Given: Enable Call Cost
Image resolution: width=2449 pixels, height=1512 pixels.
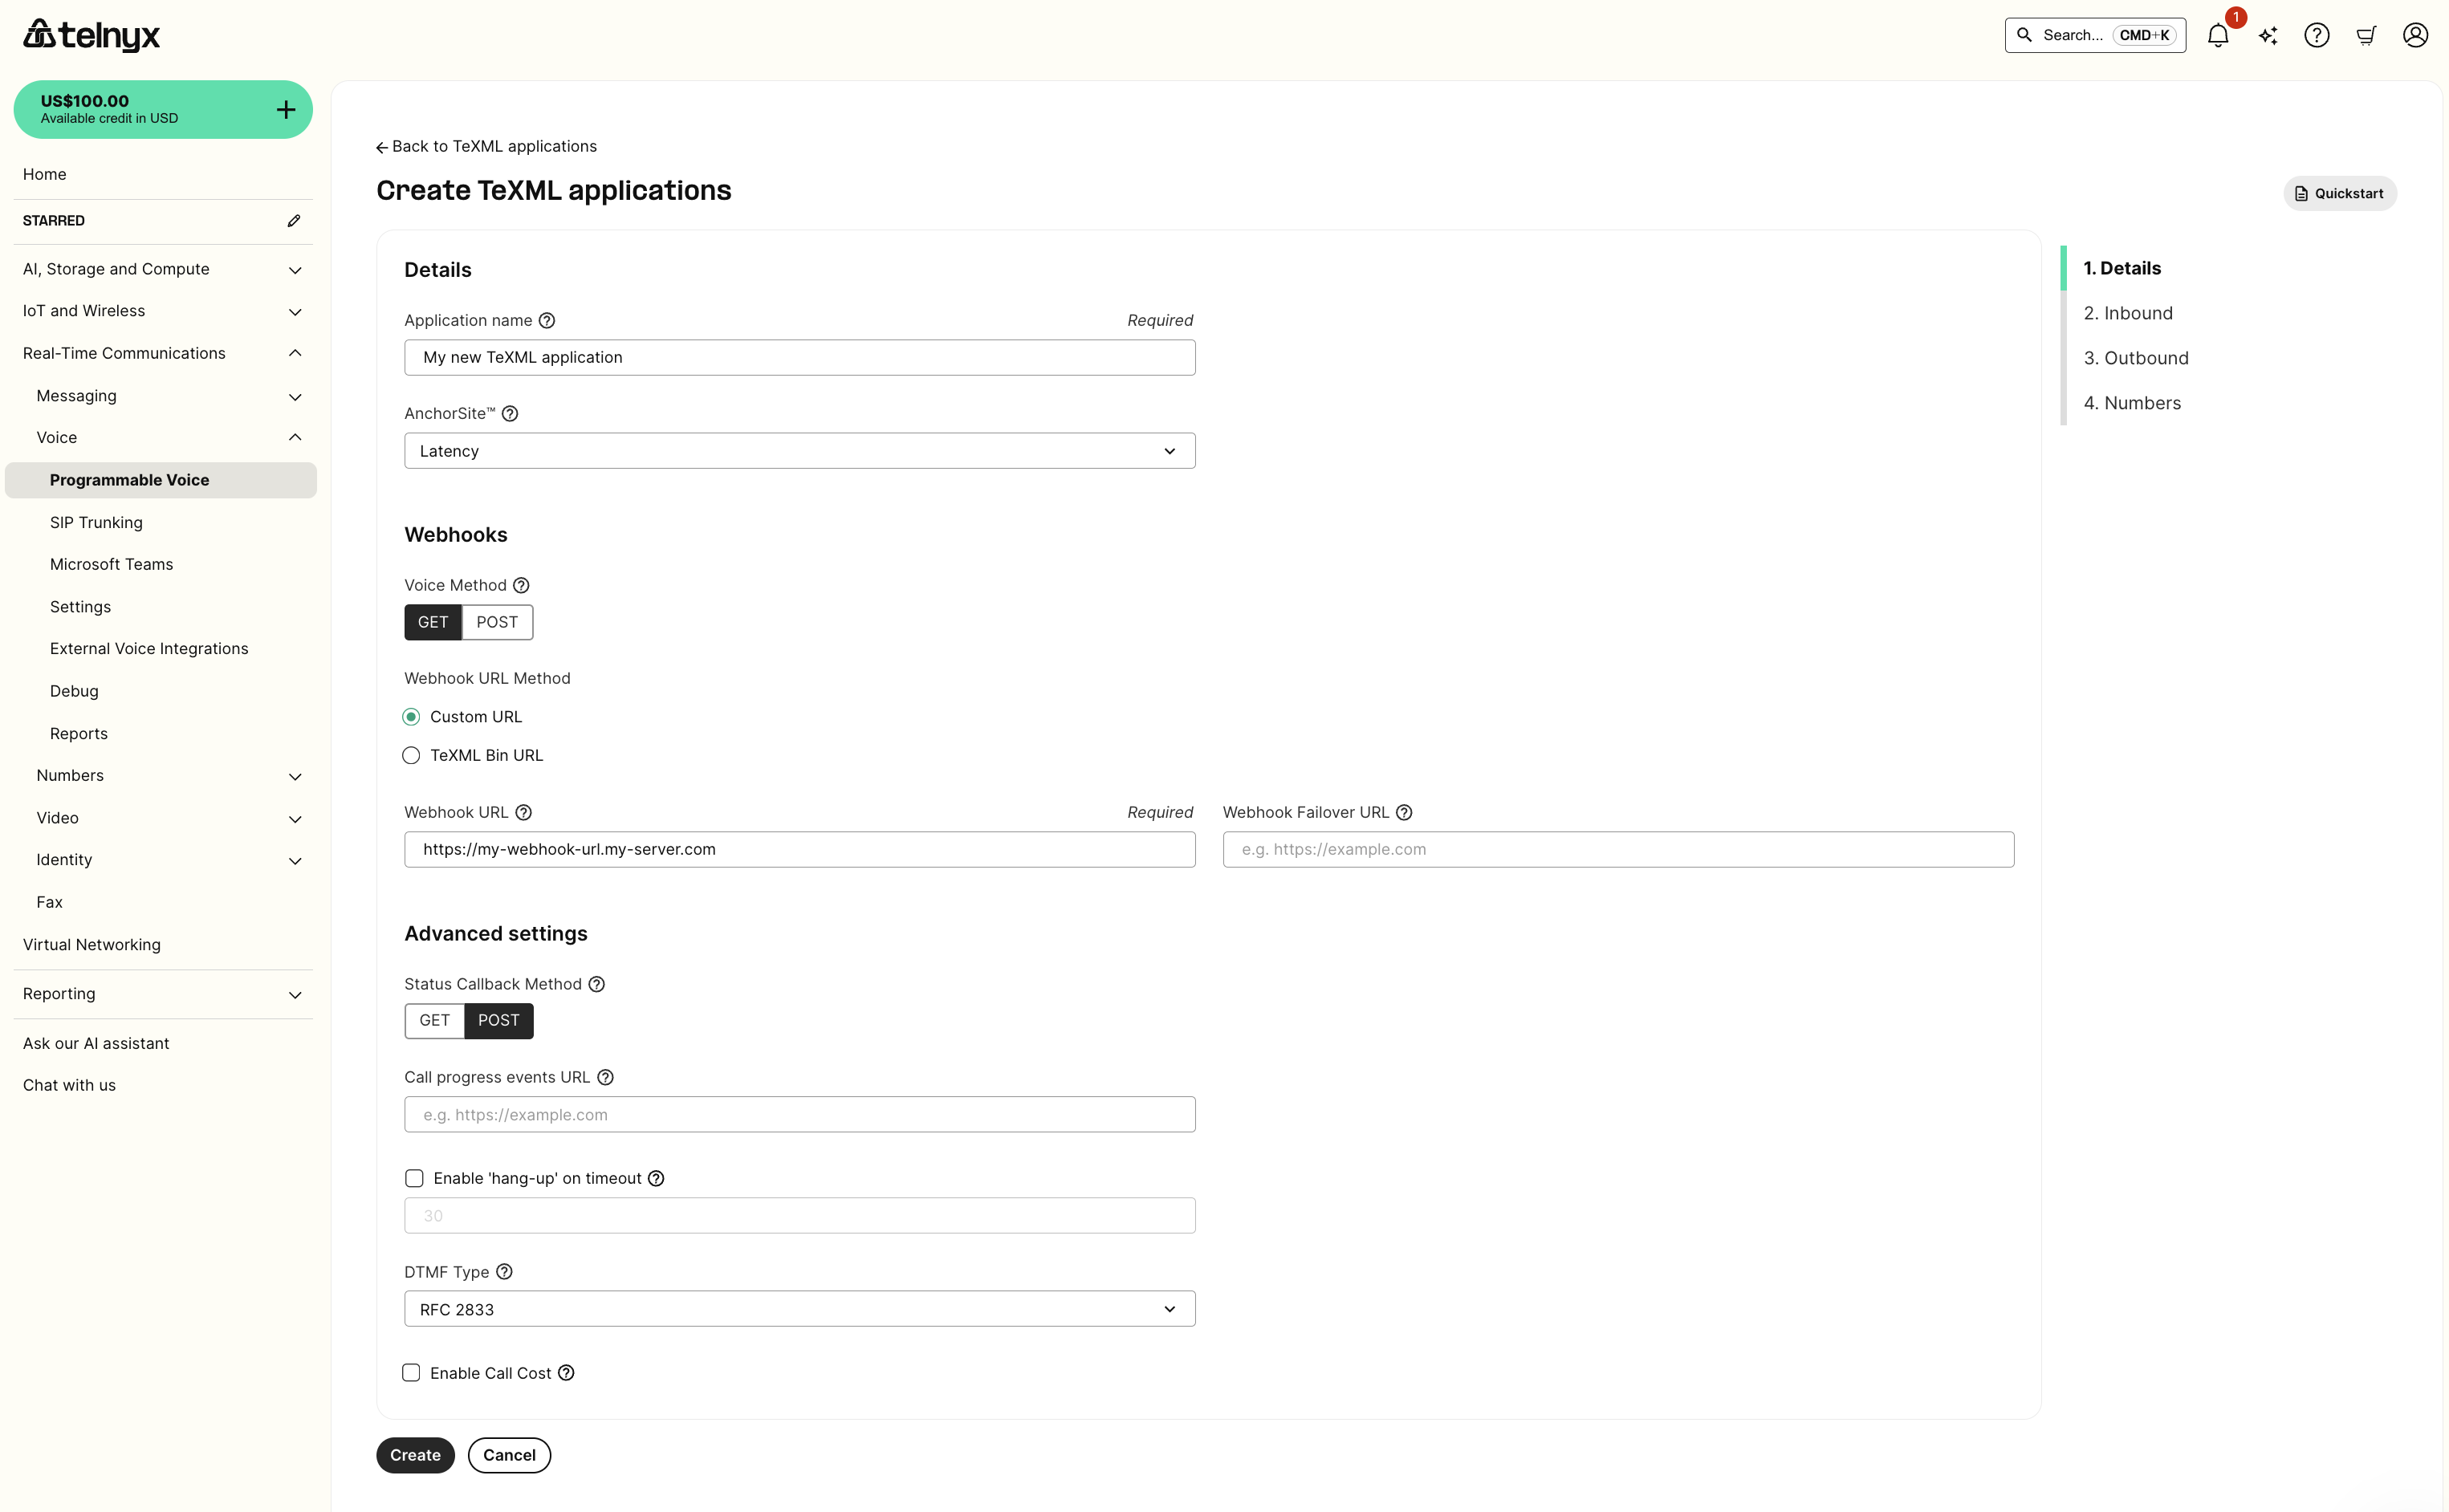Looking at the screenshot, I should coord(411,1372).
